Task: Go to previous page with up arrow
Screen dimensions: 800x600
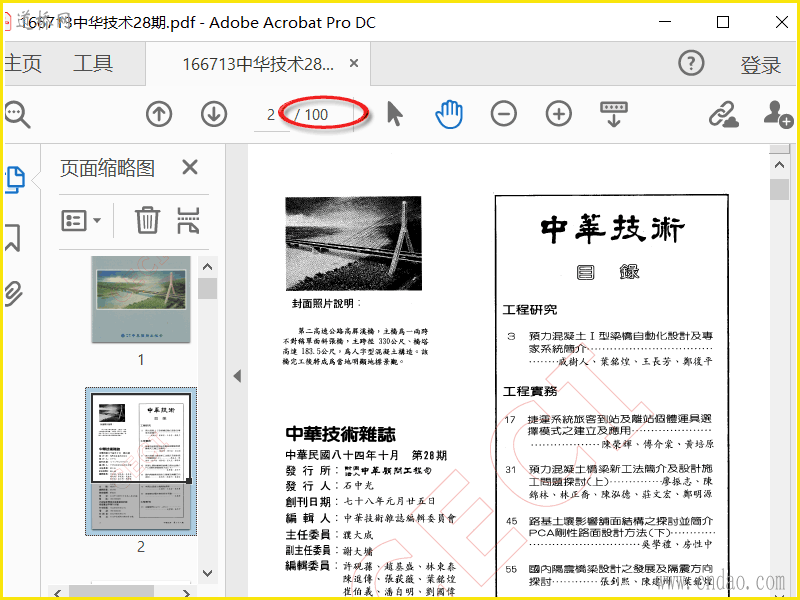Action: pos(159,114)
